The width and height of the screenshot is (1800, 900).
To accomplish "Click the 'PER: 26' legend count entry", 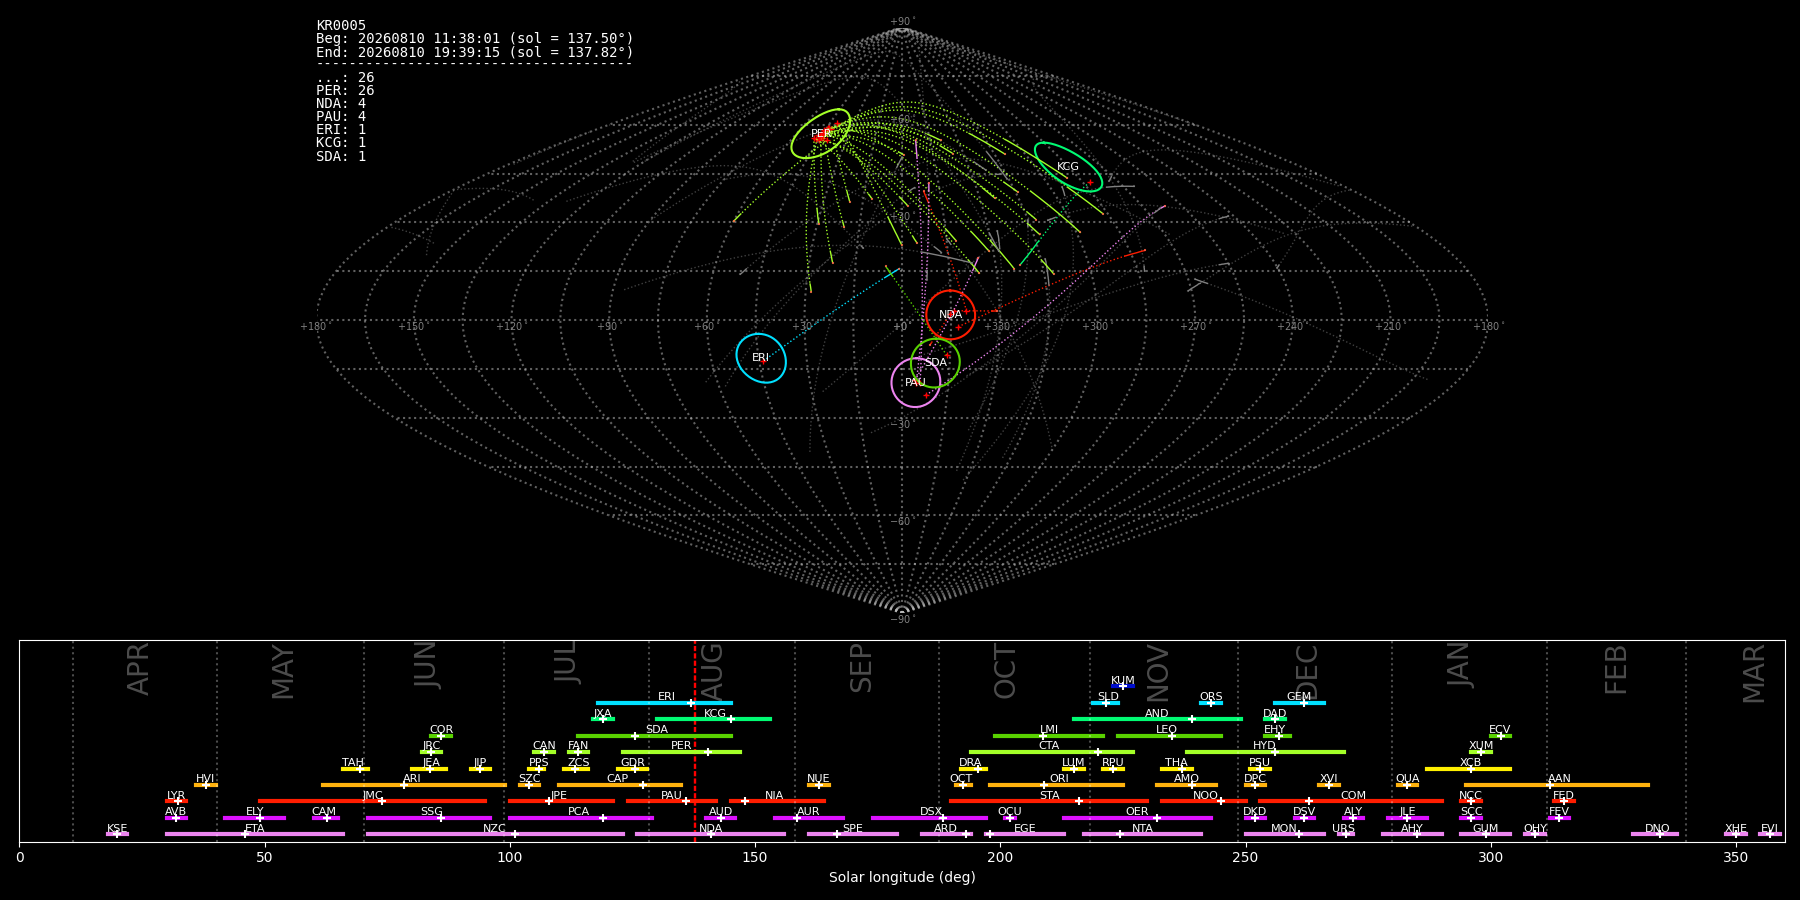I will (x=345, y=91).
